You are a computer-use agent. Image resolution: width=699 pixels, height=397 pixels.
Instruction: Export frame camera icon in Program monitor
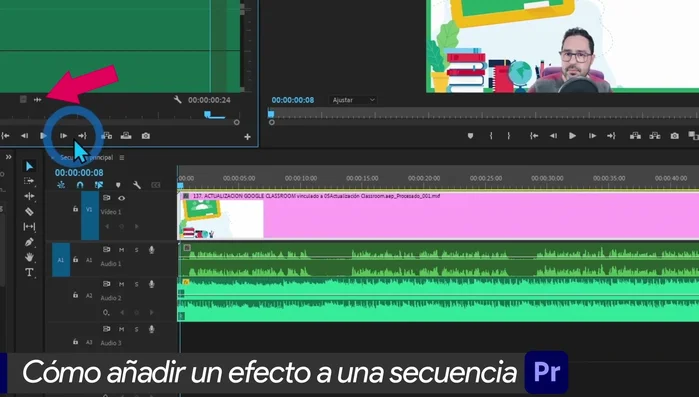pyautogui.click(x=674, y=136)
